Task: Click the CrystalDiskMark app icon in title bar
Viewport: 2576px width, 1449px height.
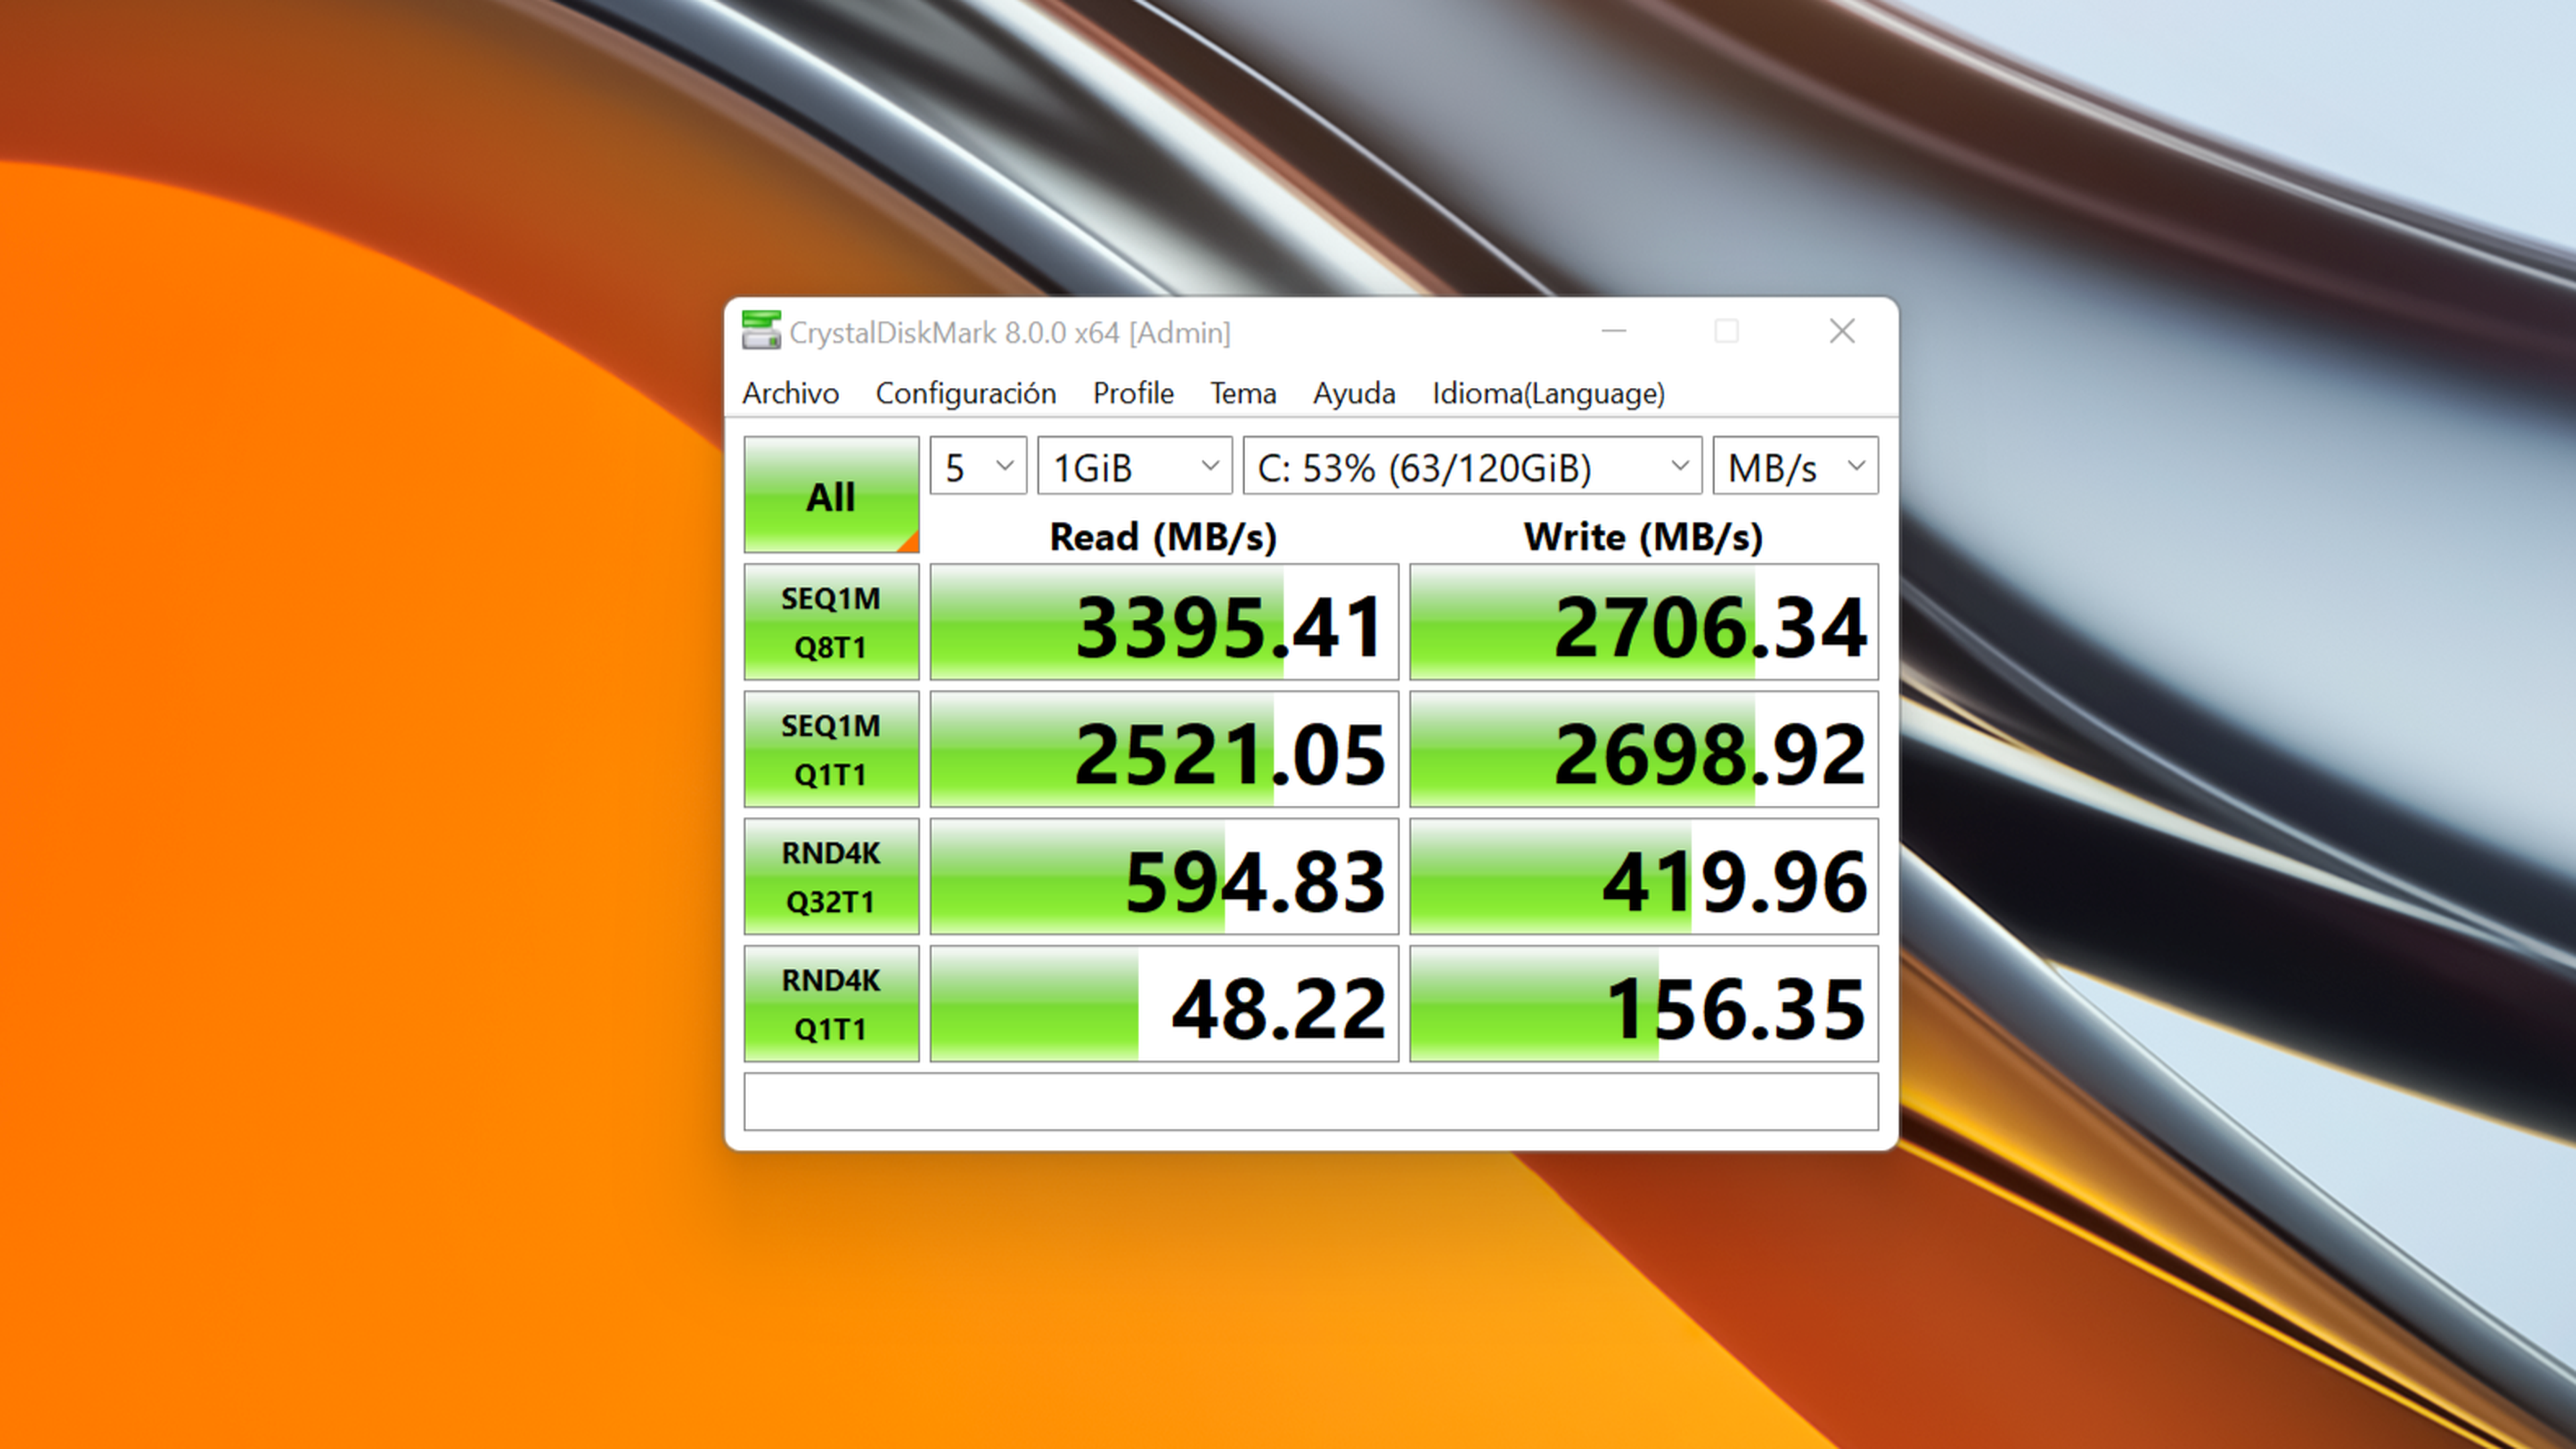Action: pos(760,331)
